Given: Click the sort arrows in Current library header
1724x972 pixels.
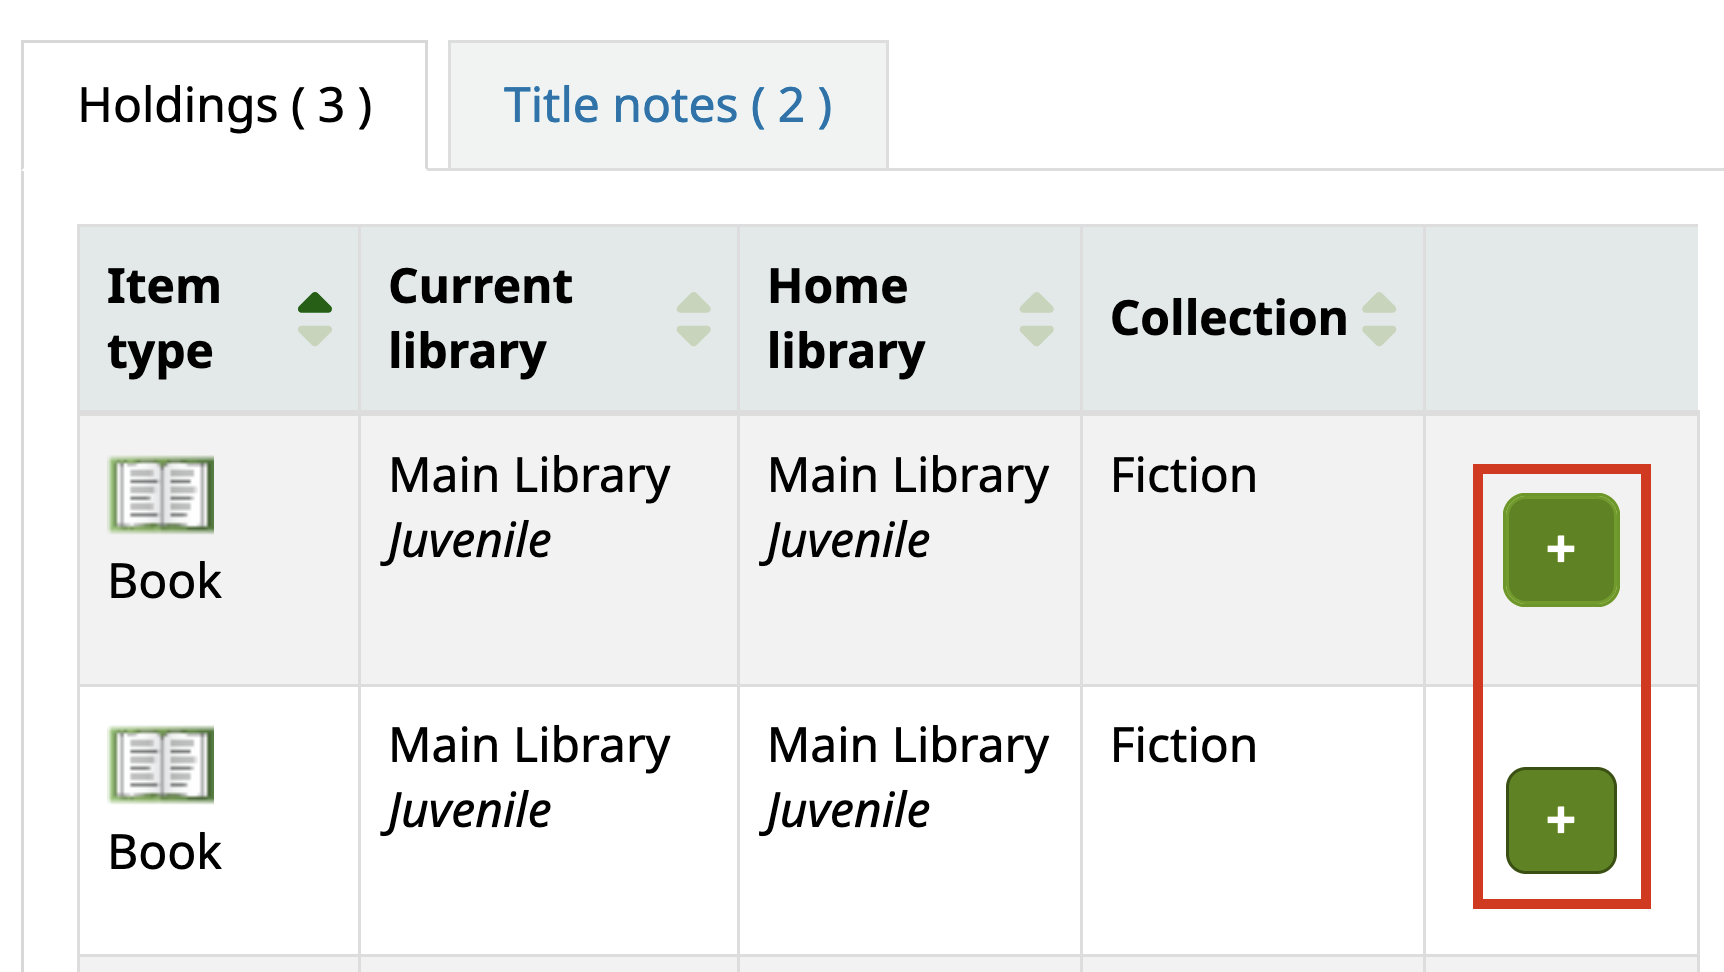Looking at the screenshot, I should pos(694,319).
